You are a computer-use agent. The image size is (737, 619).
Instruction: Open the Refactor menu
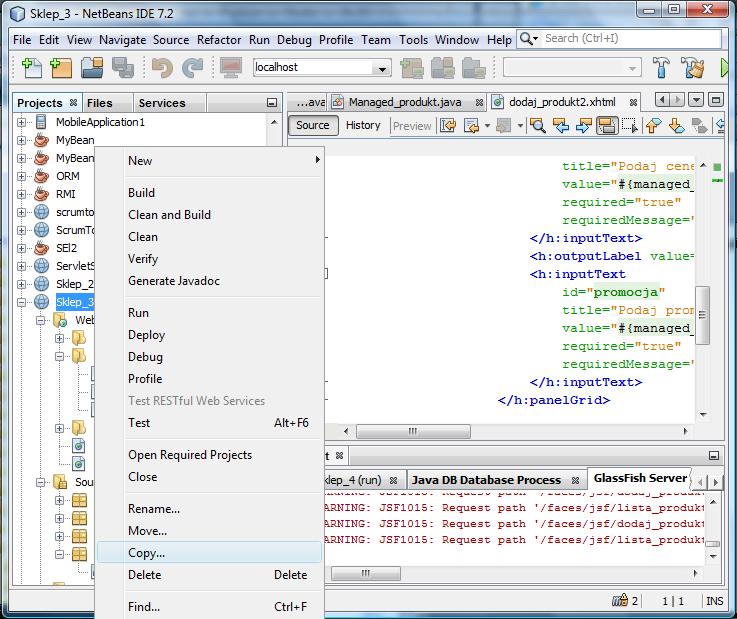coord(219,40)
